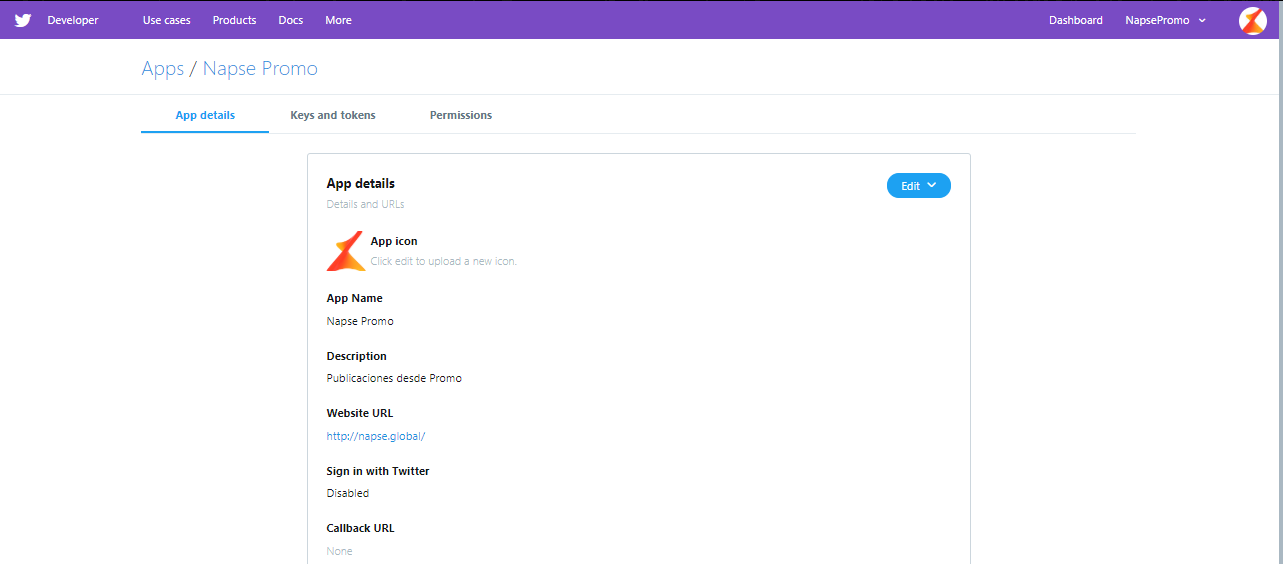Click the 'Website URL' label
Viewport: 1283px width, 564px height.
point(360,413)
